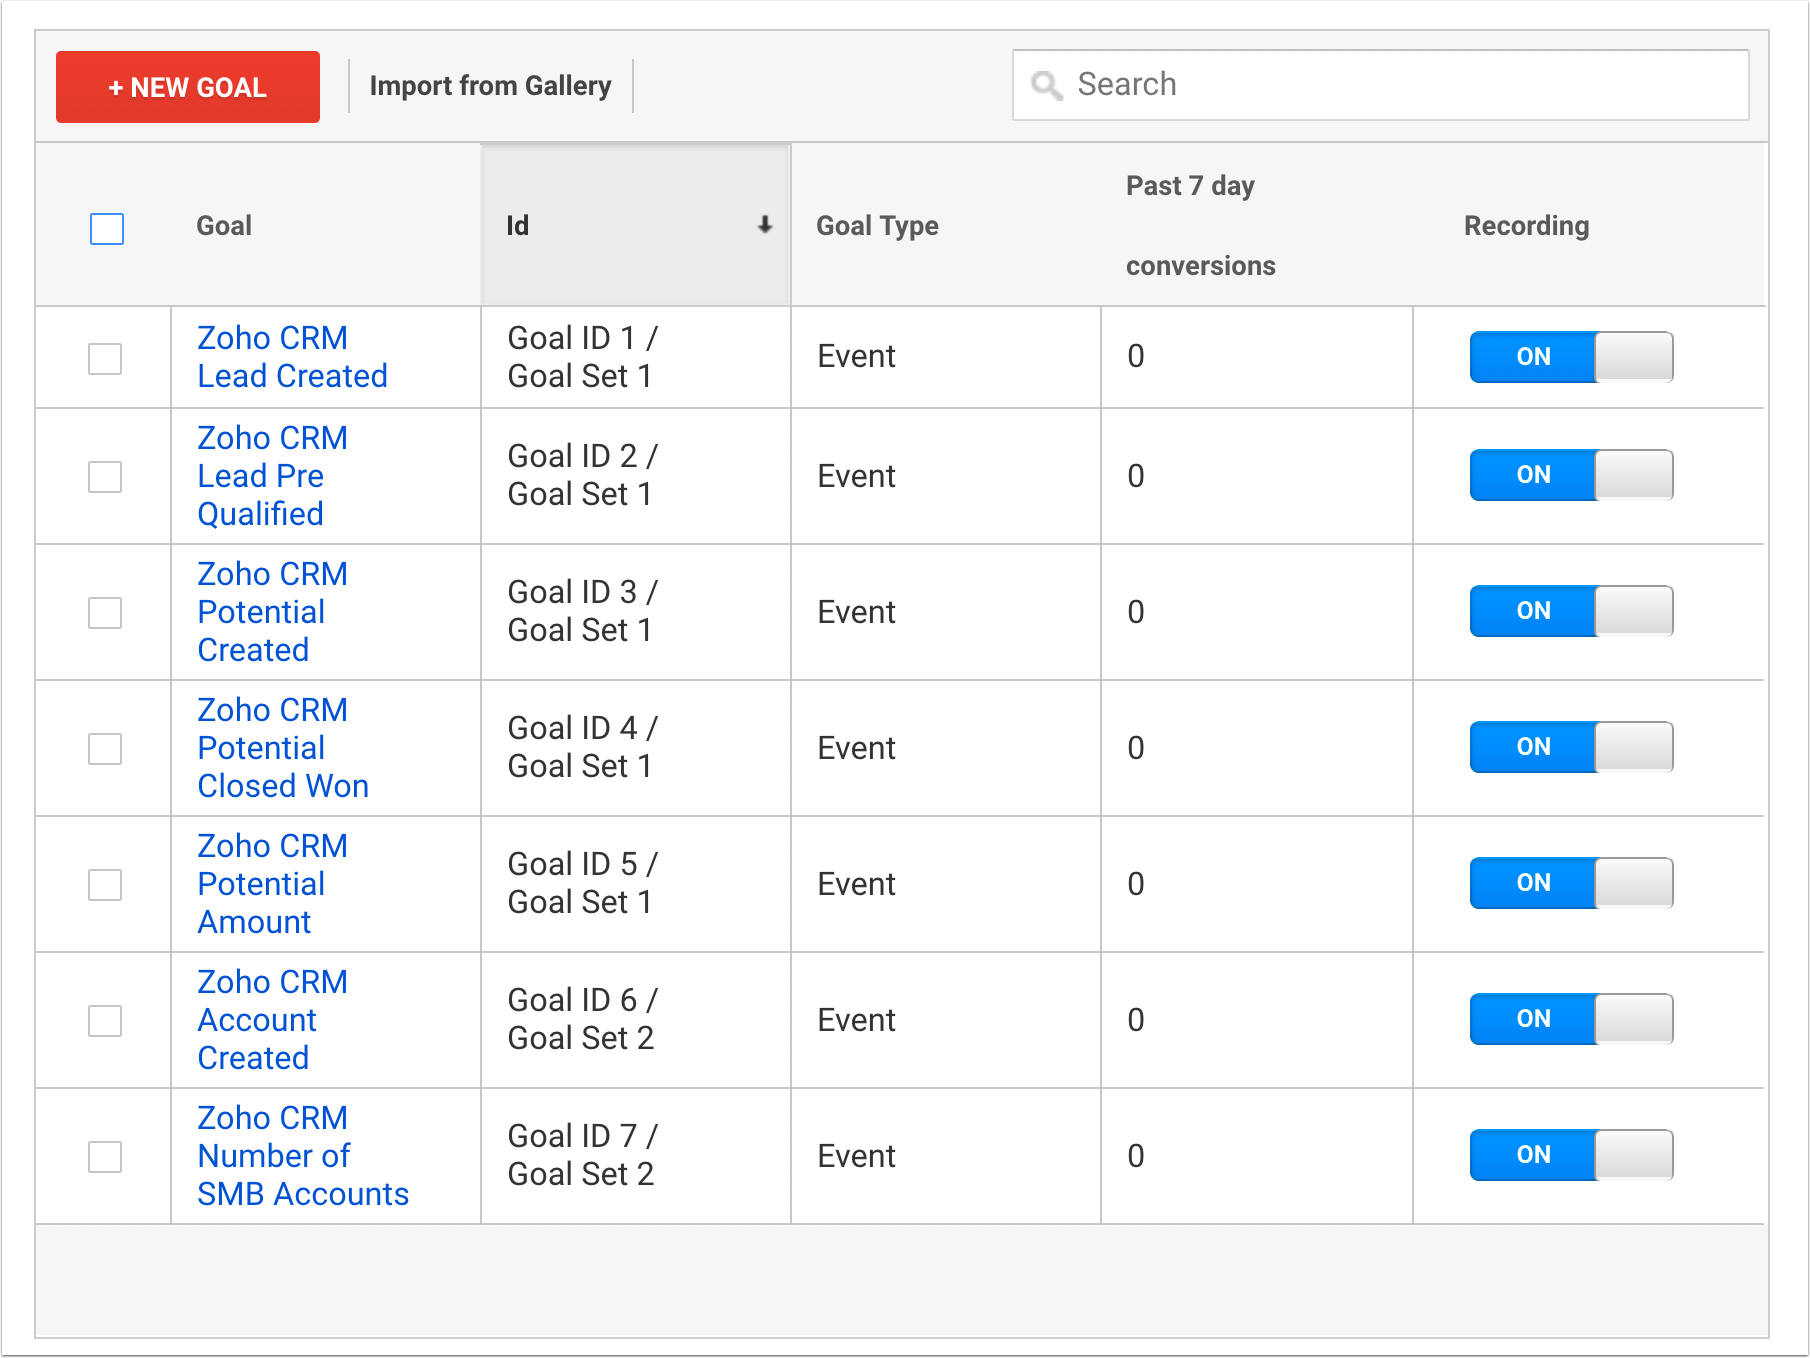Click the + NEW GOAL button
Image resolution: width=1810 pixels, height=1358 pixels.
(x=188, y=87)
